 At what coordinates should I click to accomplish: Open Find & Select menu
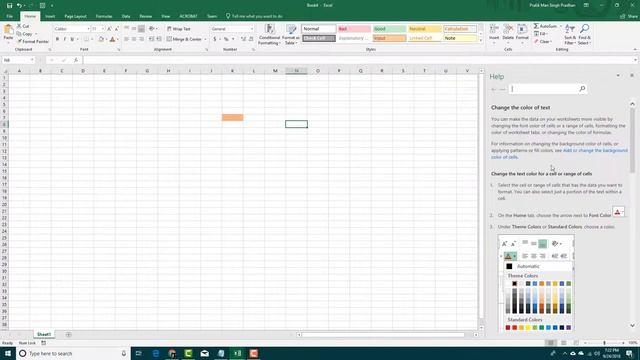[x=584, y=35]
